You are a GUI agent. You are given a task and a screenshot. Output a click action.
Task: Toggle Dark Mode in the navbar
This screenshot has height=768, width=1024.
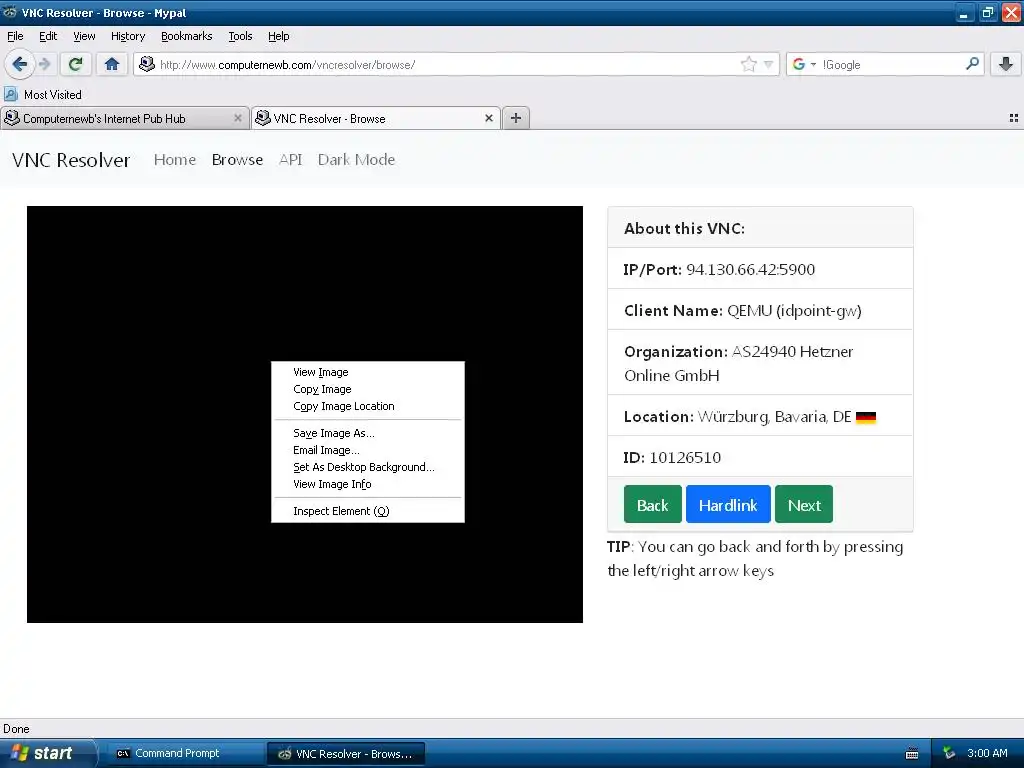pyautogui.click(x=356, y=160)
